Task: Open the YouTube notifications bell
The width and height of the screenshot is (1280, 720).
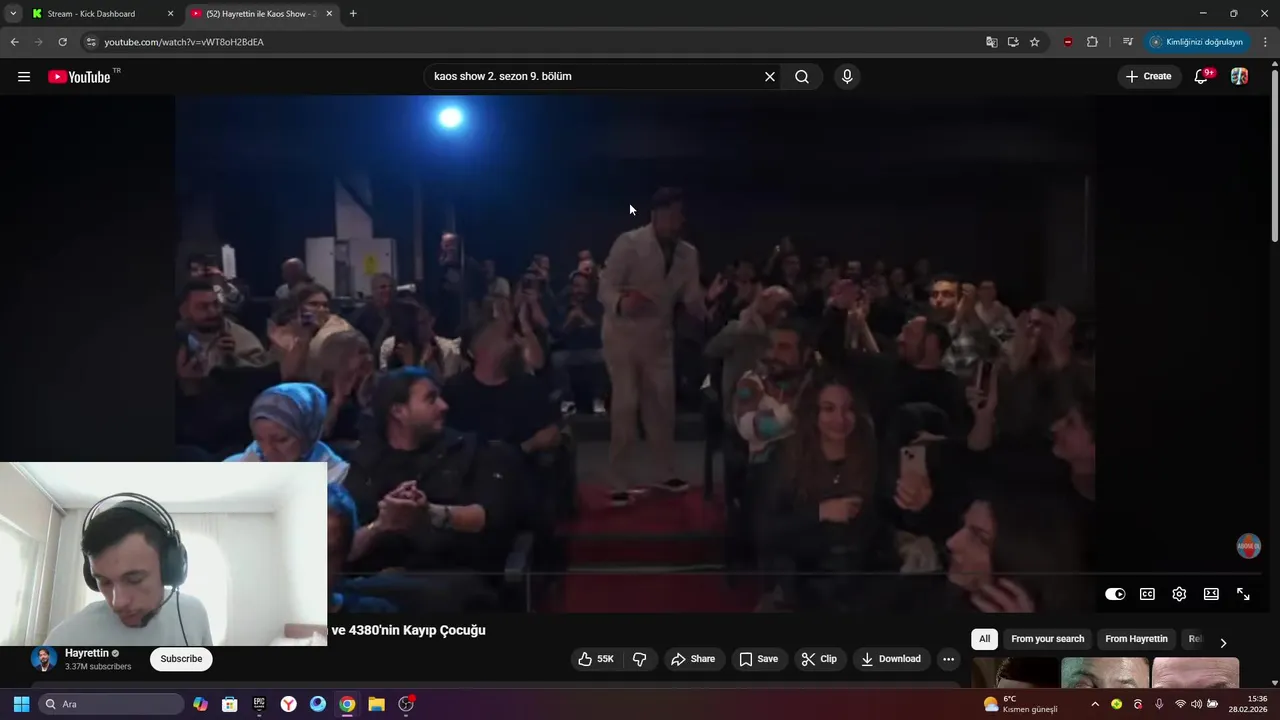Action: (x=1202, y=77)
